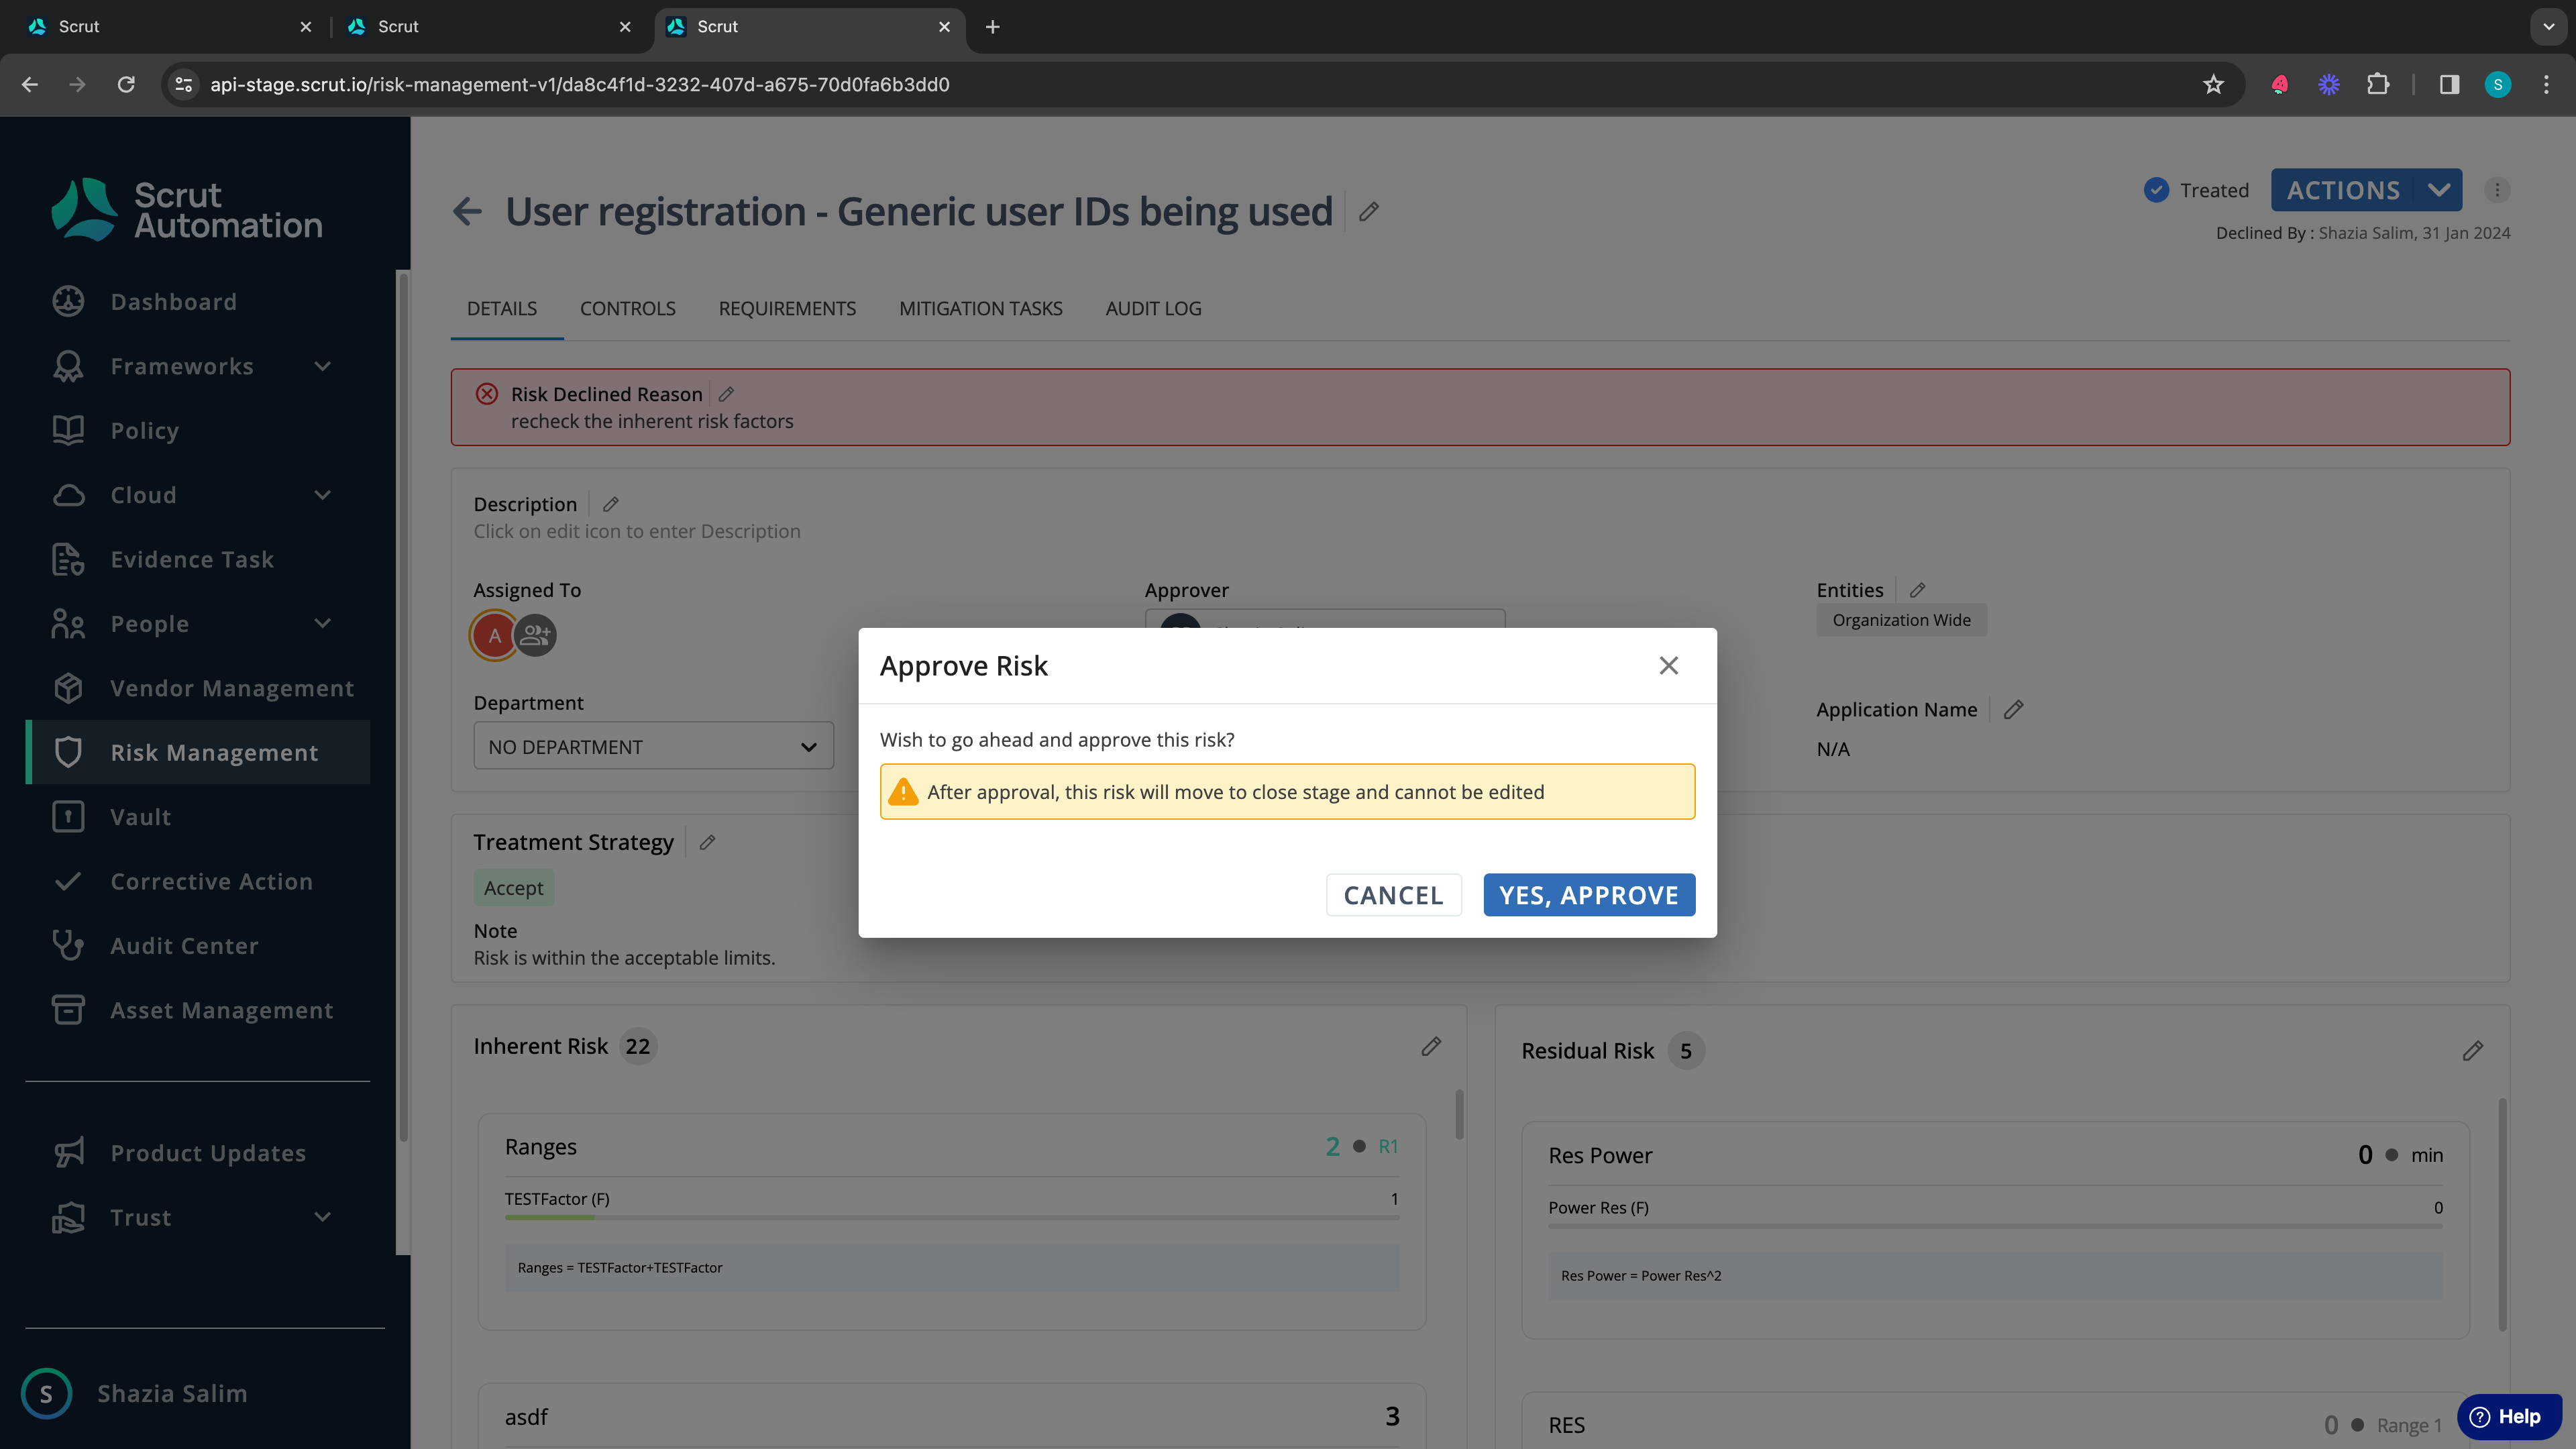Switch to the Requirements tab
Viewport: 2576px width, 1449px height.
[787, 309]
